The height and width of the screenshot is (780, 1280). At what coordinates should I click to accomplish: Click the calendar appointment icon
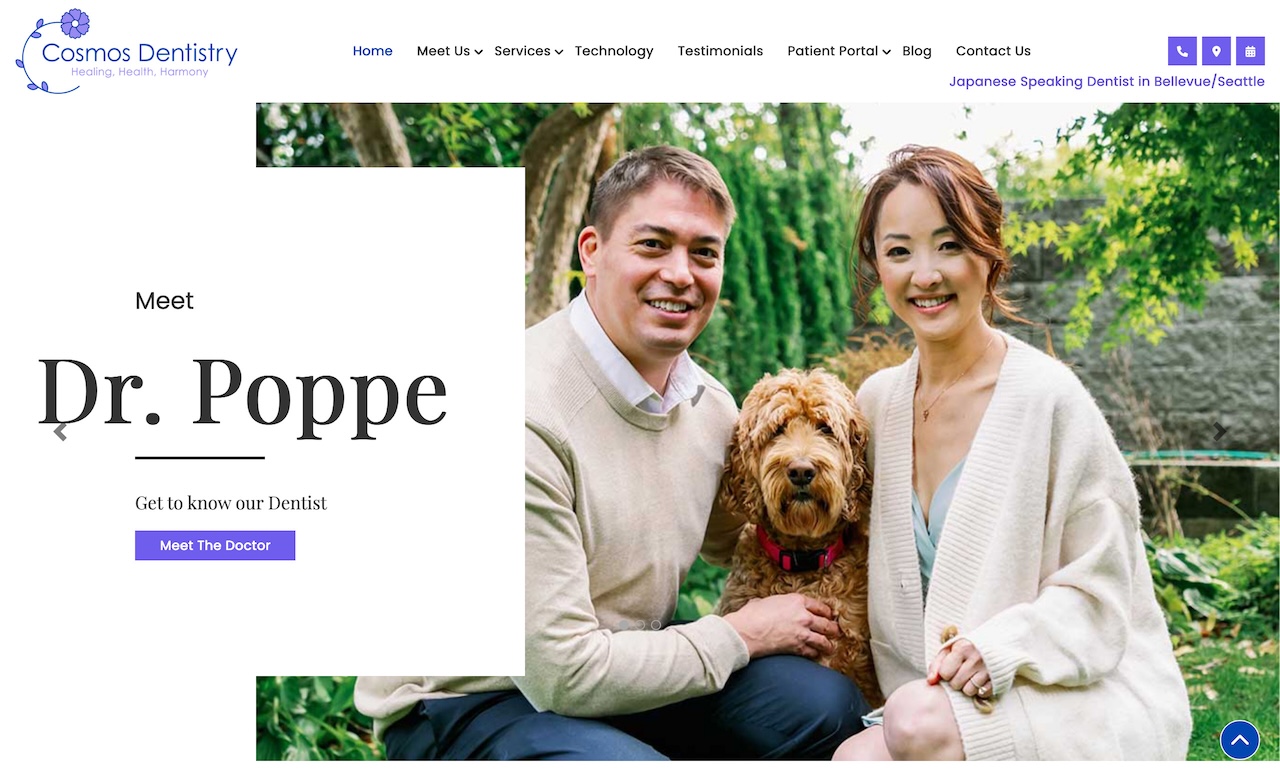tap(1250, 51)
